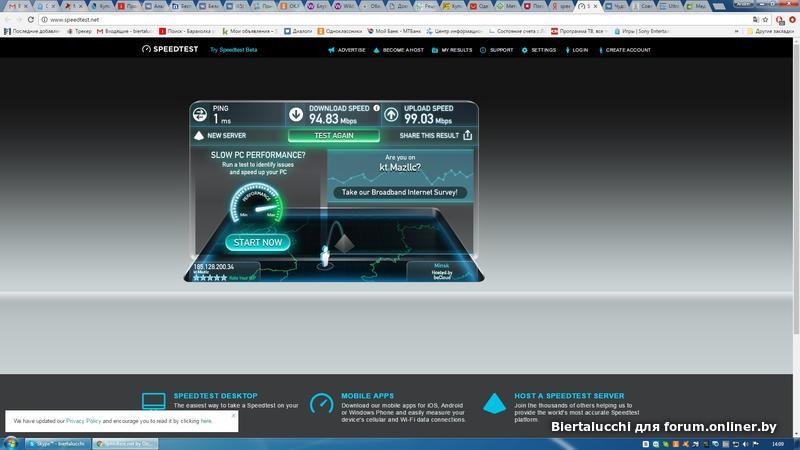
Task: Click the user location figure on map
Action: click(x=324, y=257)
